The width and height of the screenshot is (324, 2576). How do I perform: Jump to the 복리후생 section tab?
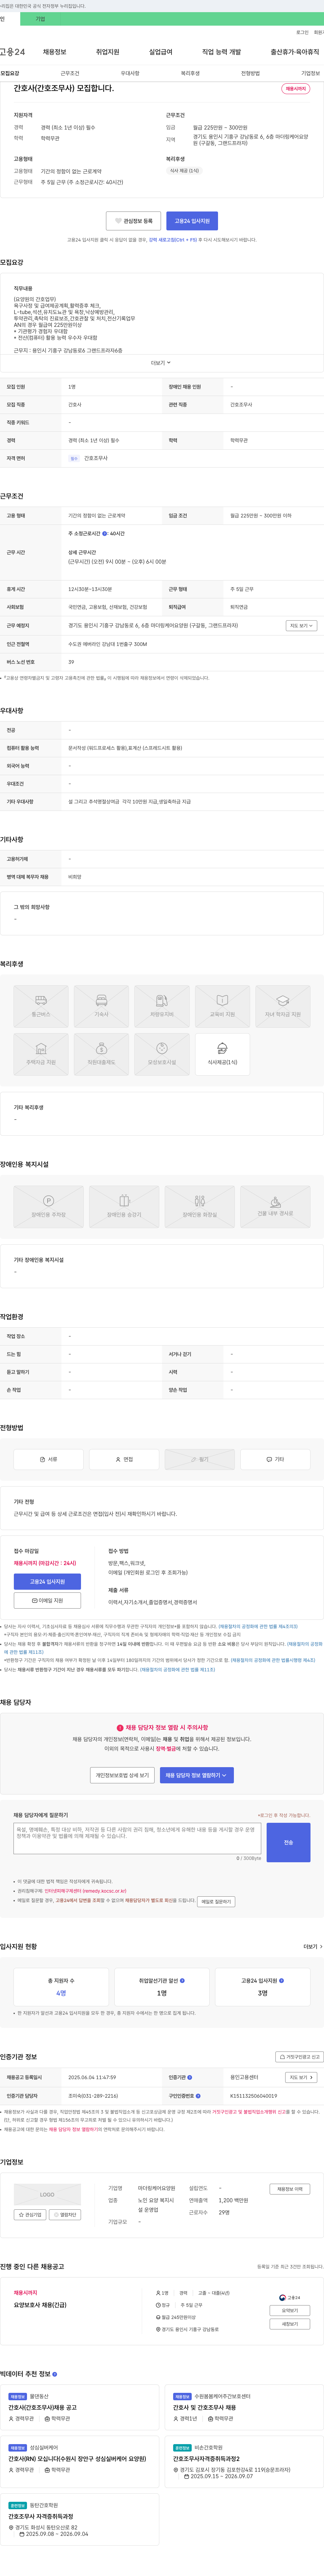click(190, 73)
